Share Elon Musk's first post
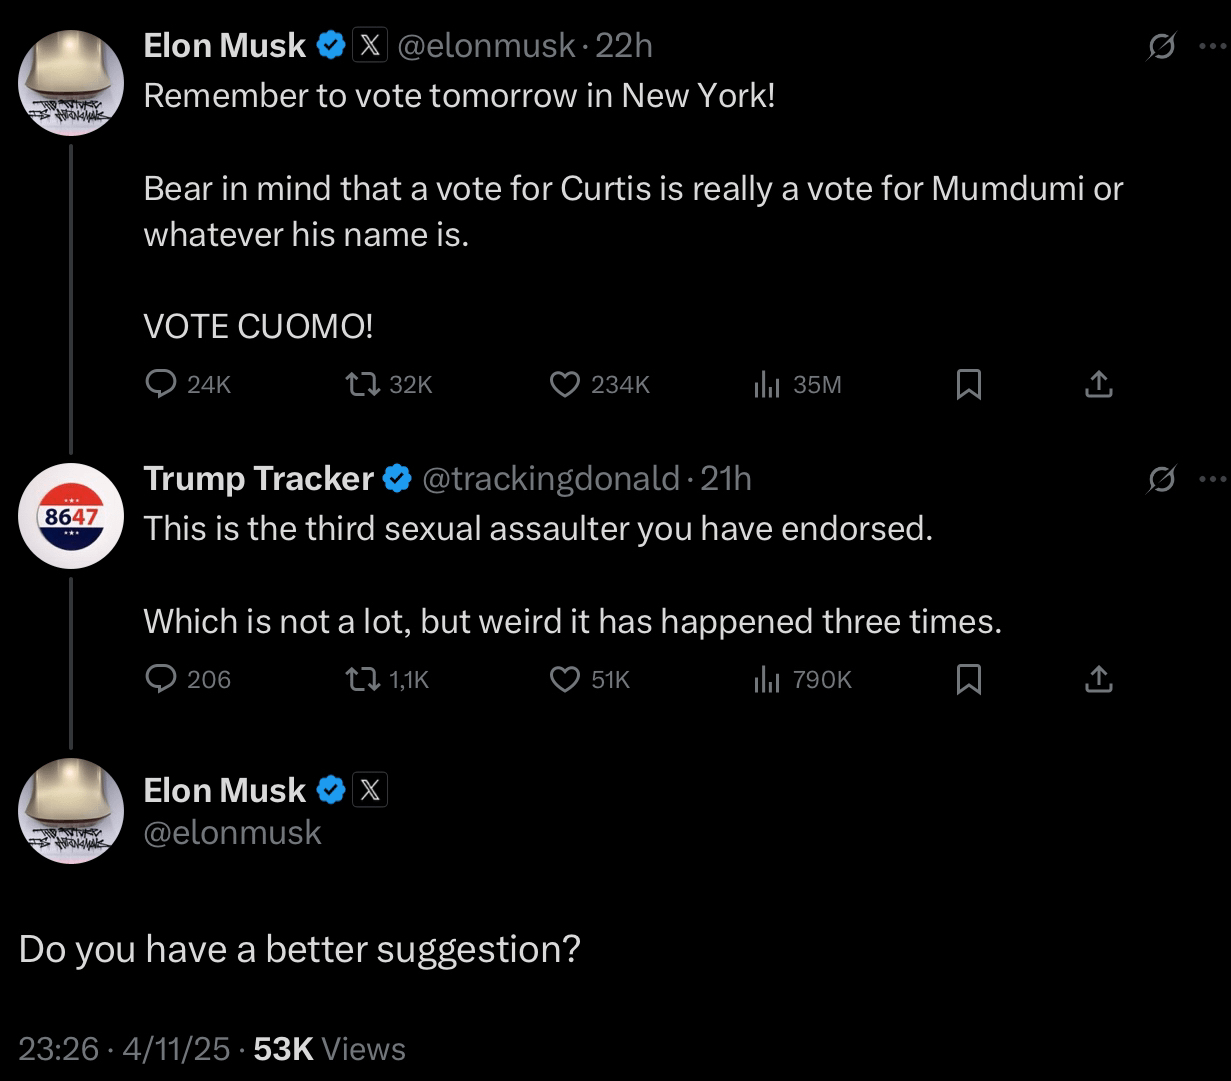Image resolution: width=1231 pixels, height=1081 pixels. [x=1098, y=384]
